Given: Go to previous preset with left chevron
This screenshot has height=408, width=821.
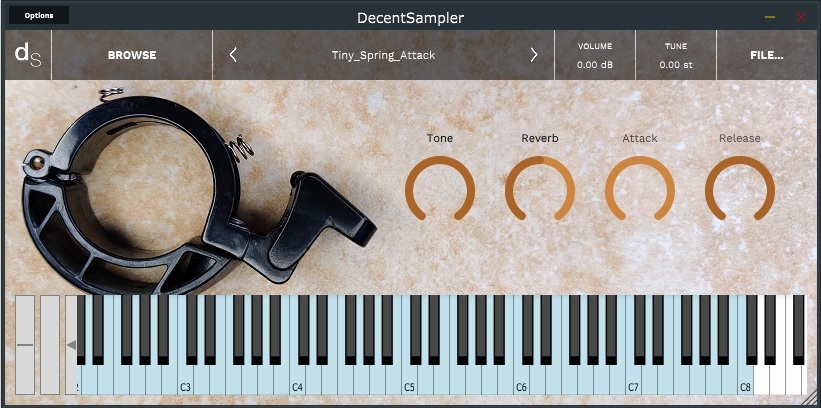Looking at the screenshot, I should (x=233, y=55).
